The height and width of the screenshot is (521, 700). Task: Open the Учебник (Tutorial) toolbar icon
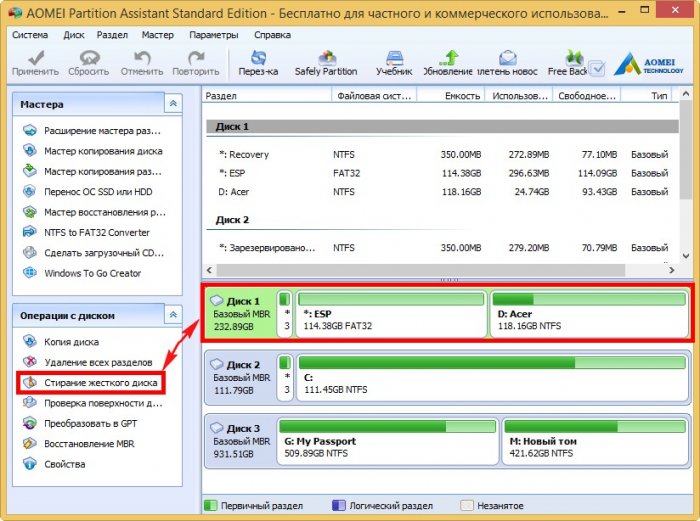[x=393, y=64]
